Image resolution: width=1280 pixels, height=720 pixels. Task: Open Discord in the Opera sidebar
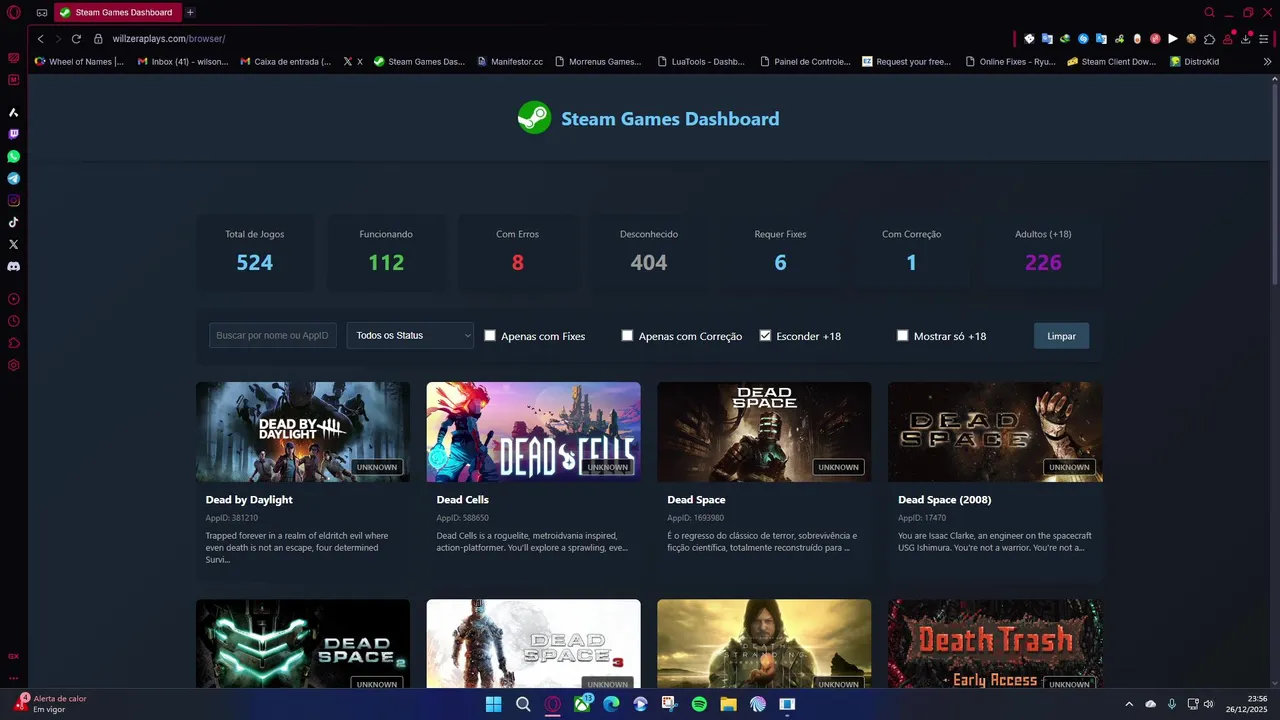click(14, 266)
